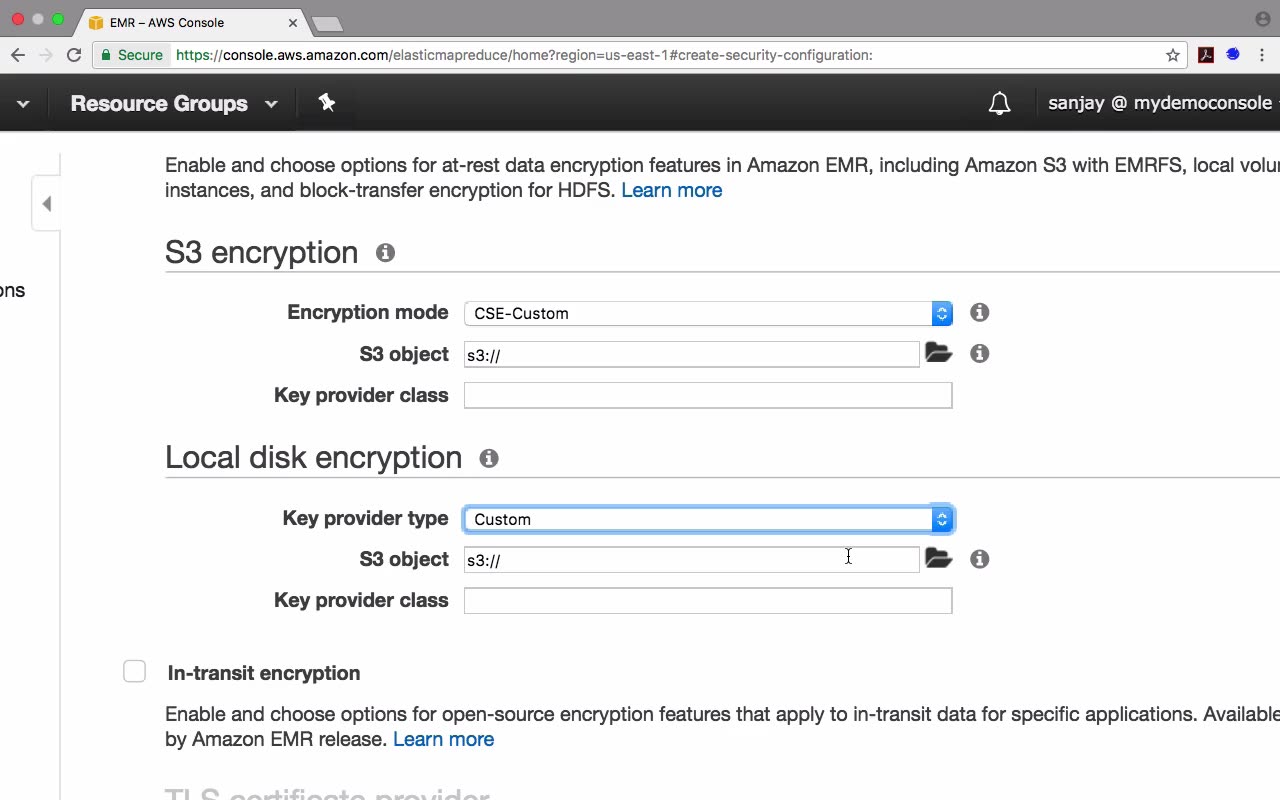The width and height of the screenshot is (1280, 800).
Task: Enable In-transit encryption checkbox
Action: point(135,672)
